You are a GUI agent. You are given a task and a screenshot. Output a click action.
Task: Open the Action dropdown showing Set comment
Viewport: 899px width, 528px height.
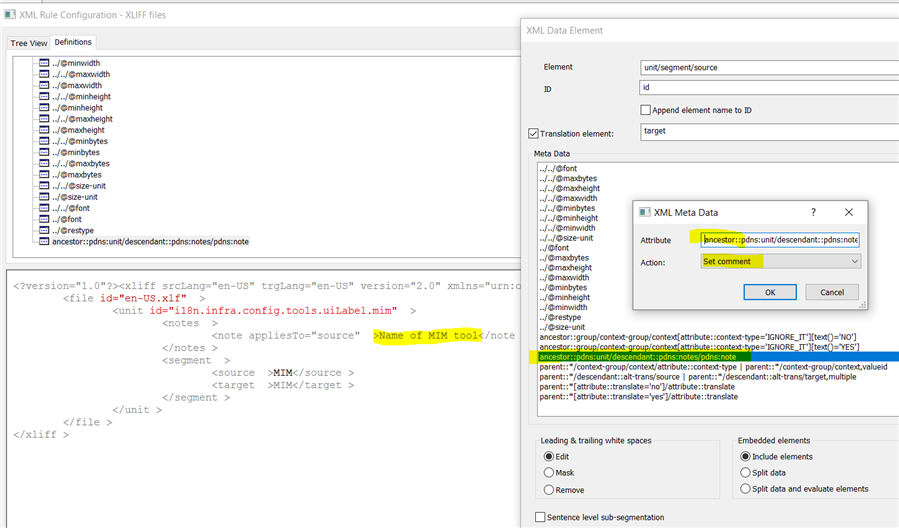coord(780,261)
